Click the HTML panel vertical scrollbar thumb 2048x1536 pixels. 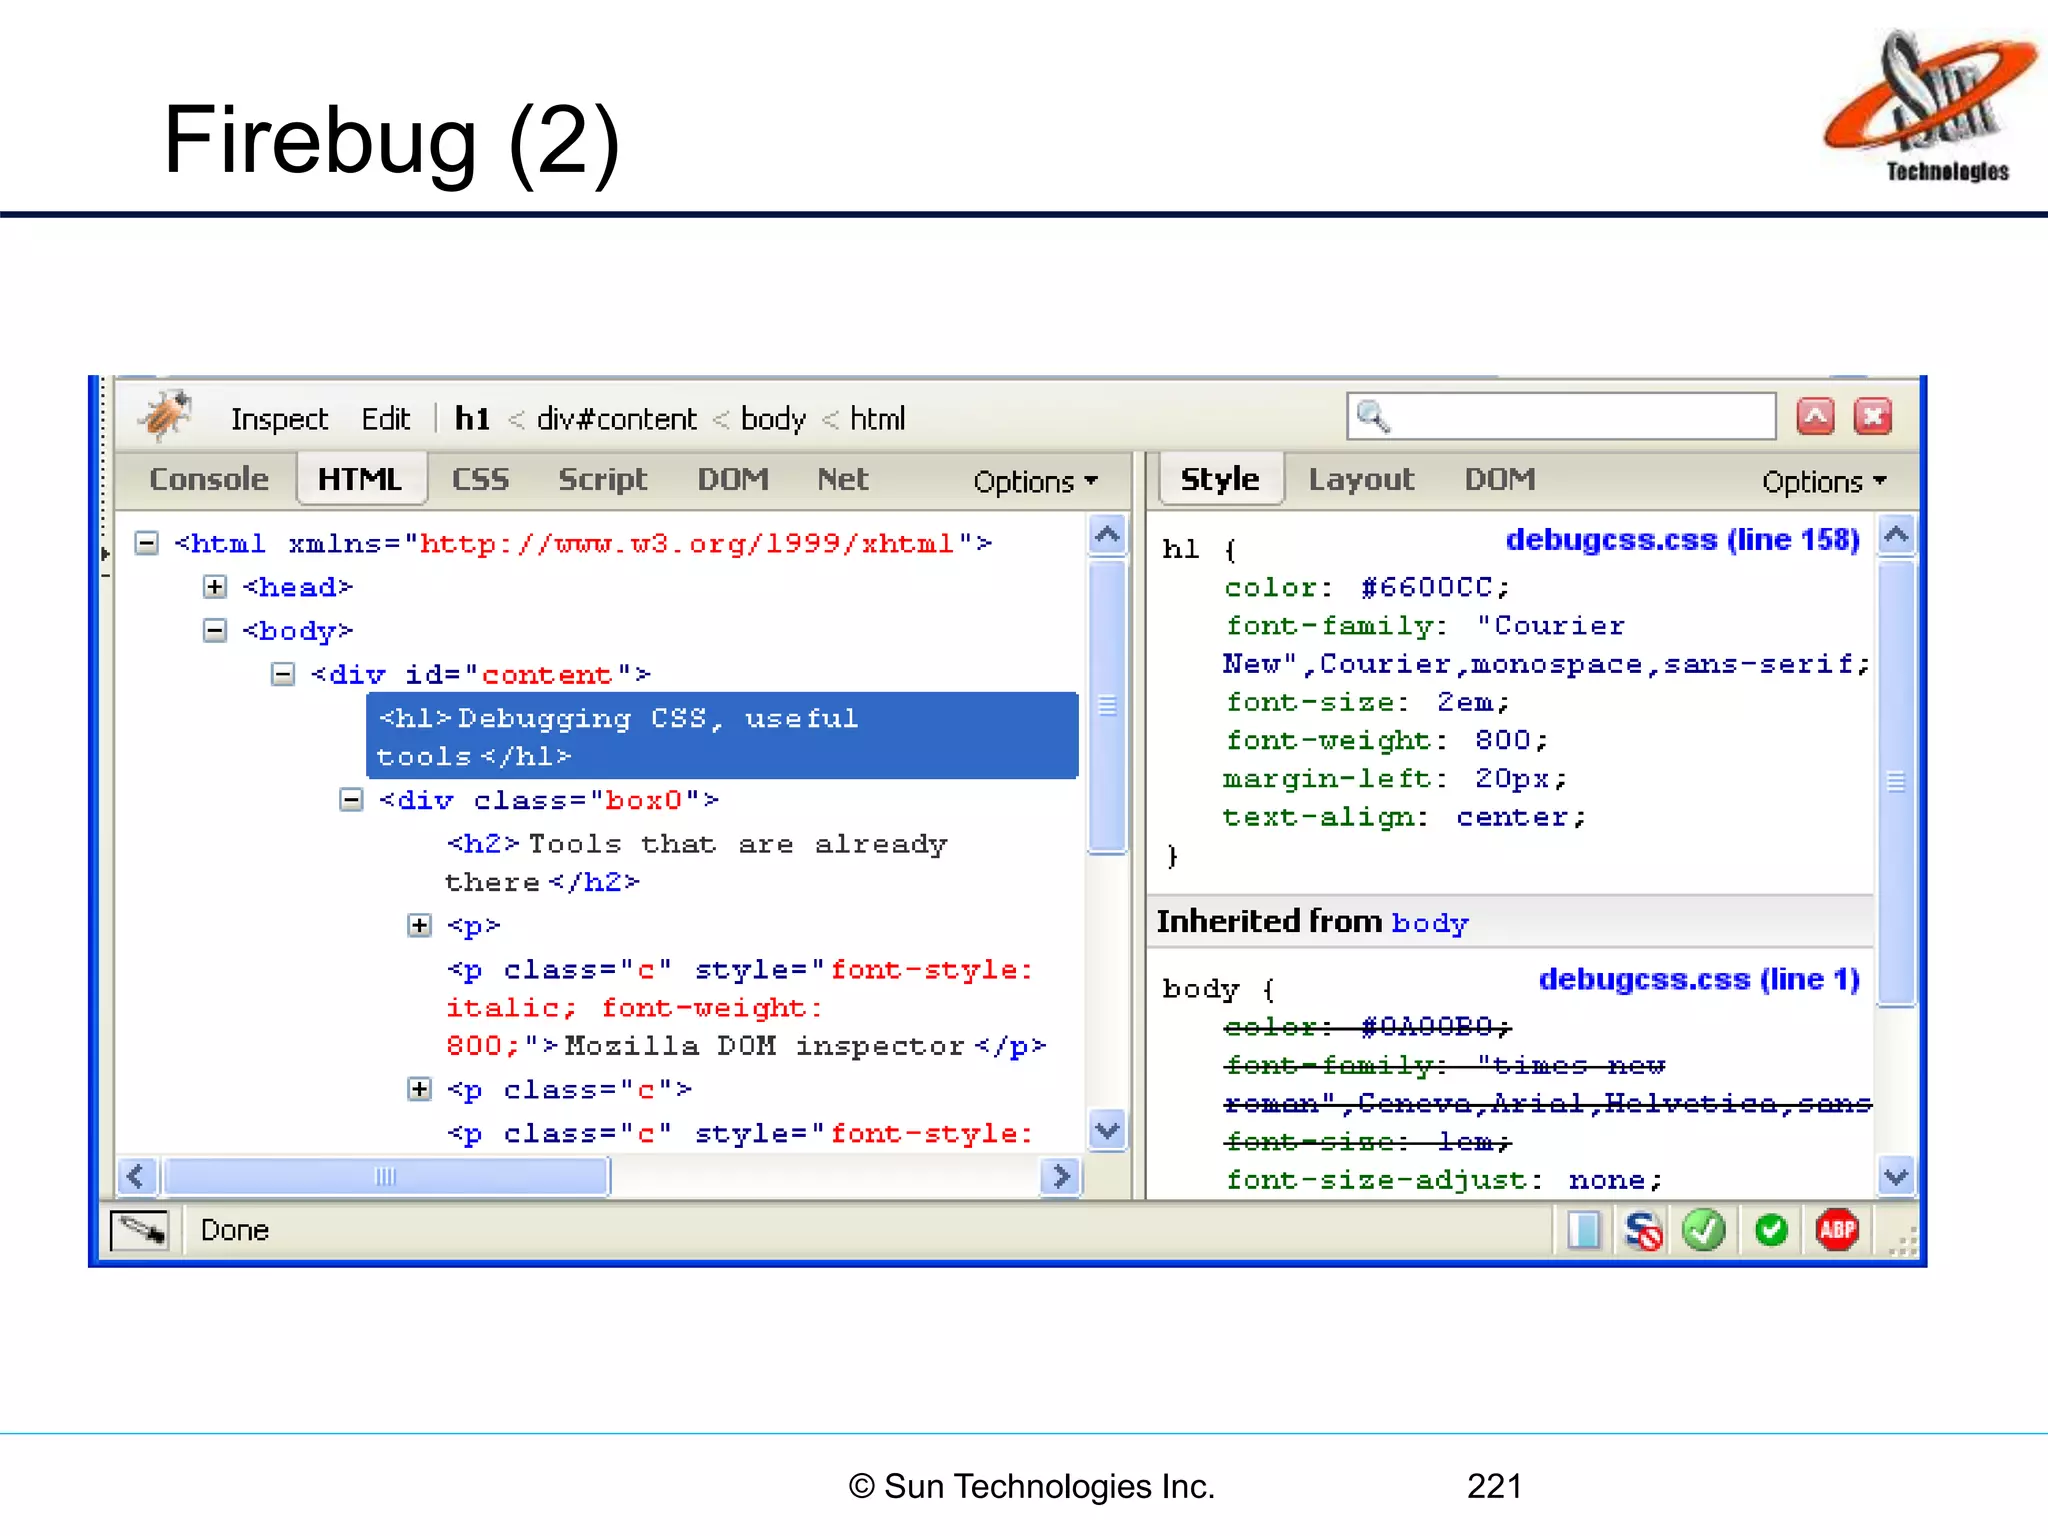[1107, 706]
